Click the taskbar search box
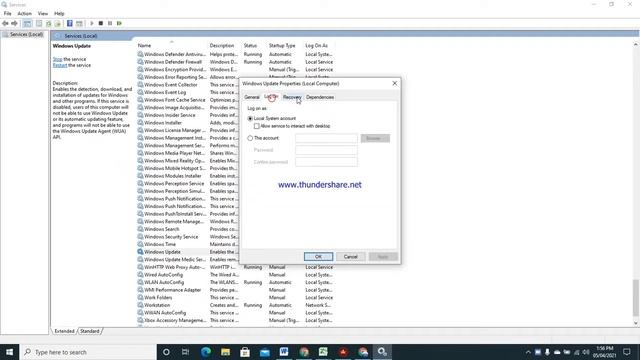The width and height of the screenshot is (640, 360). click(x=88, y=352)
